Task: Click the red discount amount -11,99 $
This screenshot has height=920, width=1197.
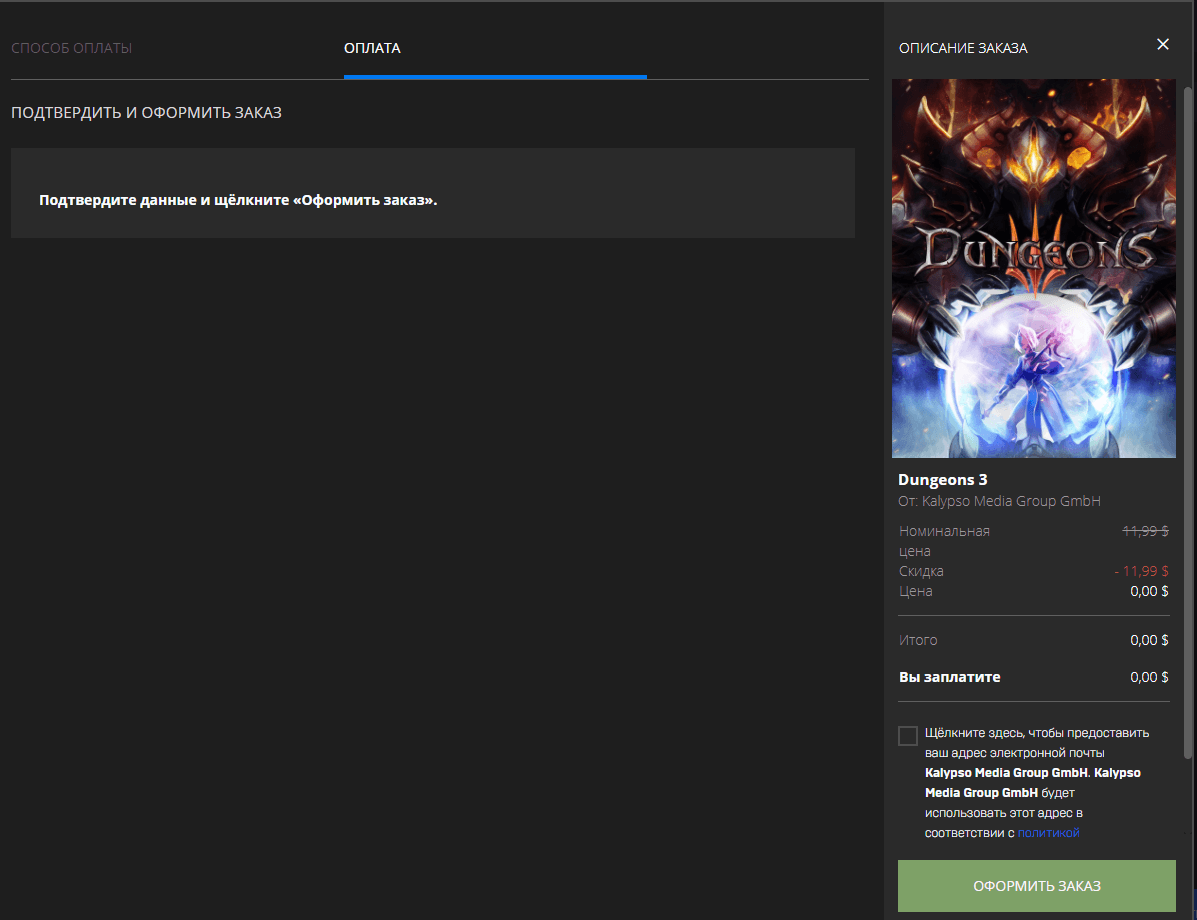Action: pyautogui.click(x=1140, y=570)
